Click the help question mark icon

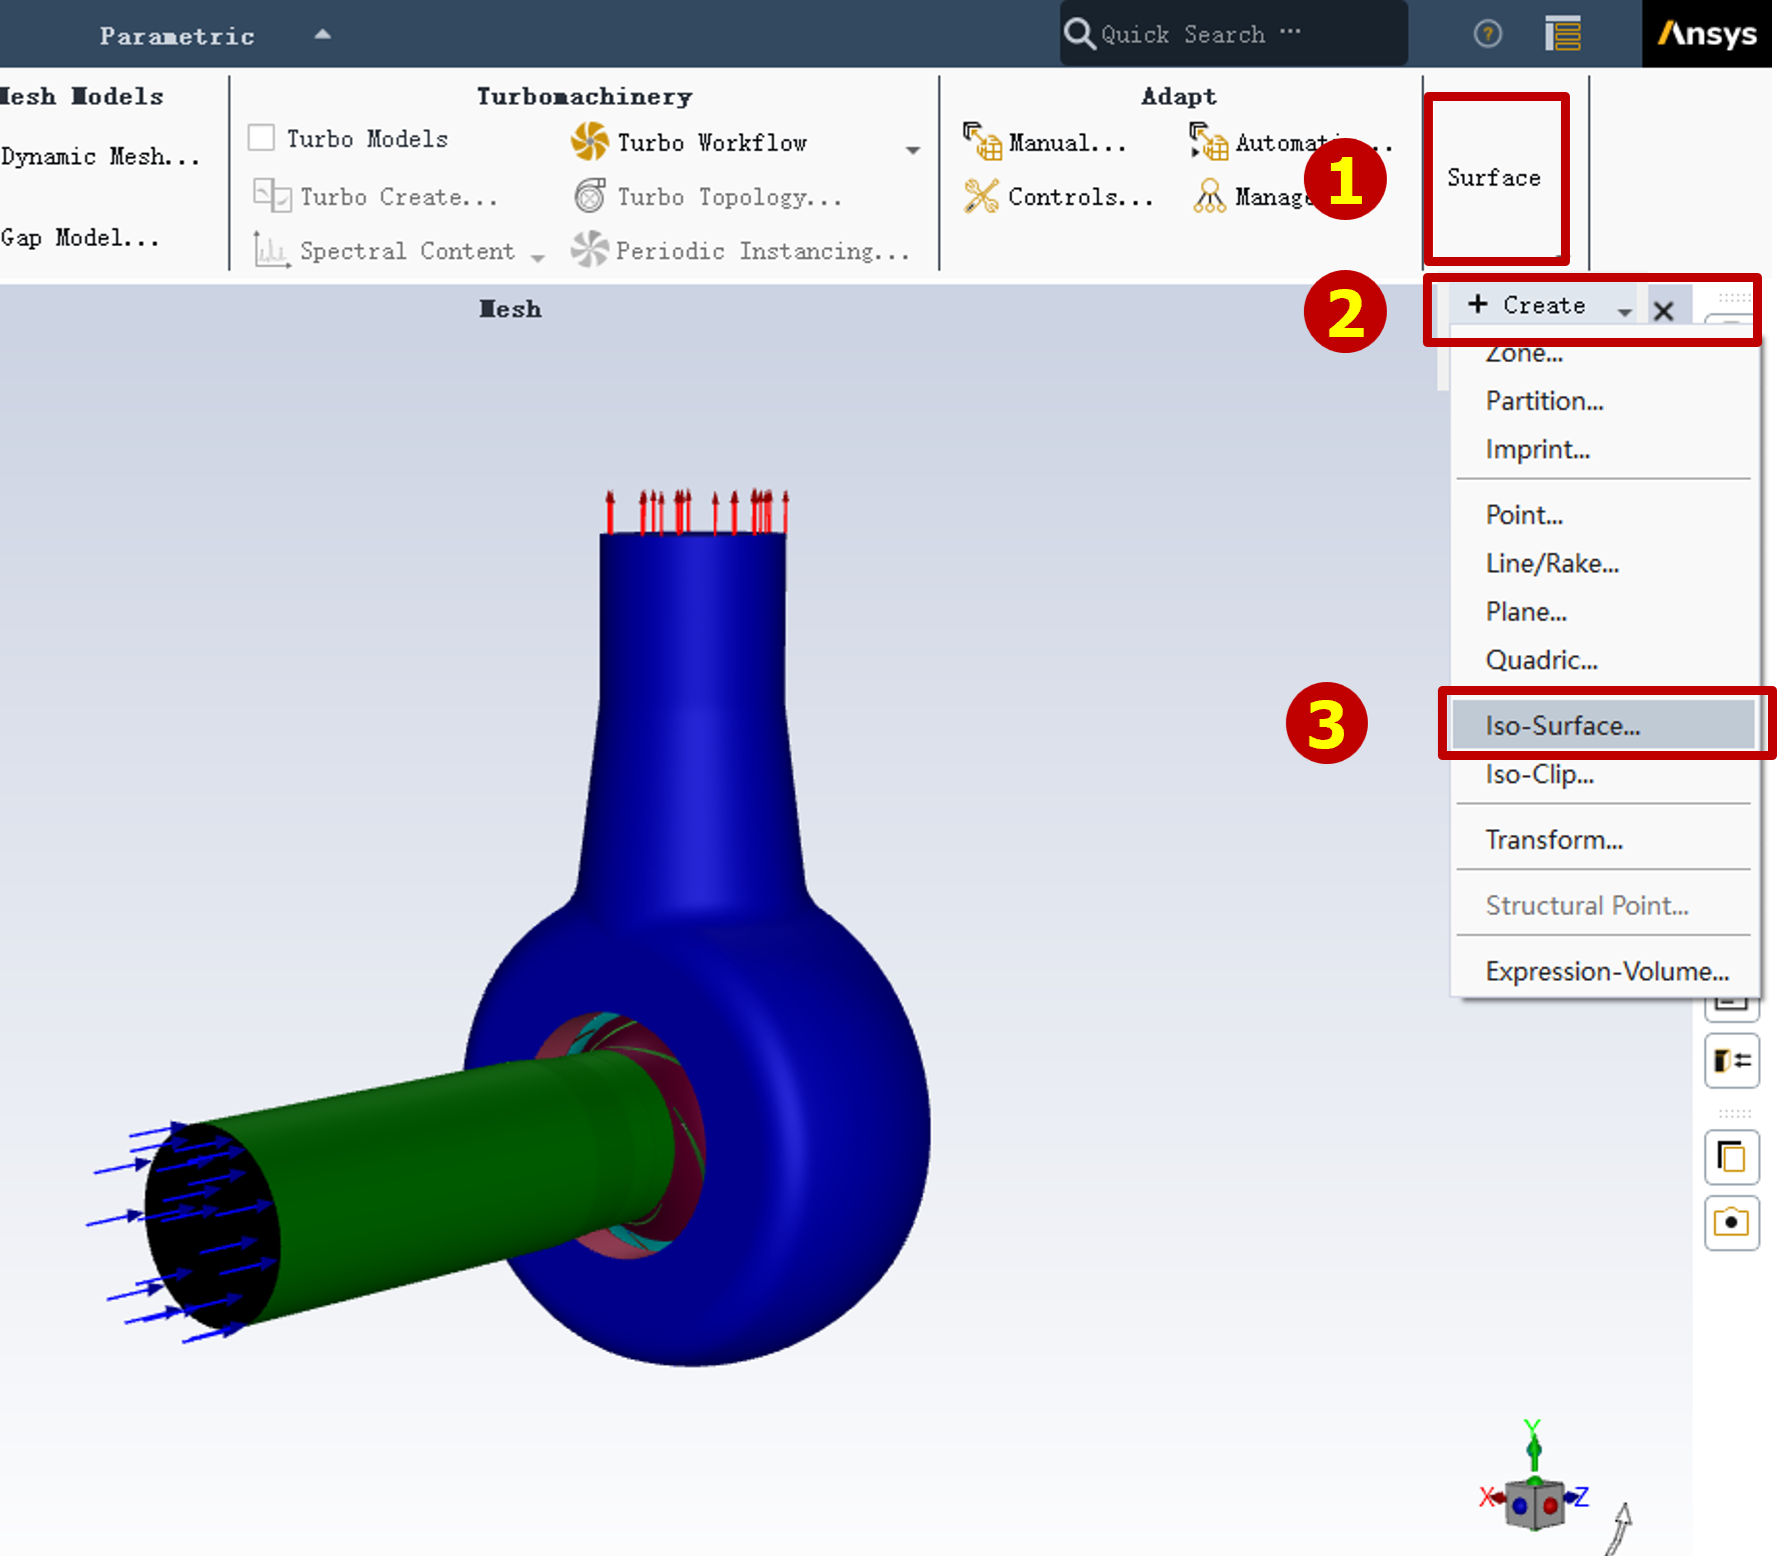1488,35
